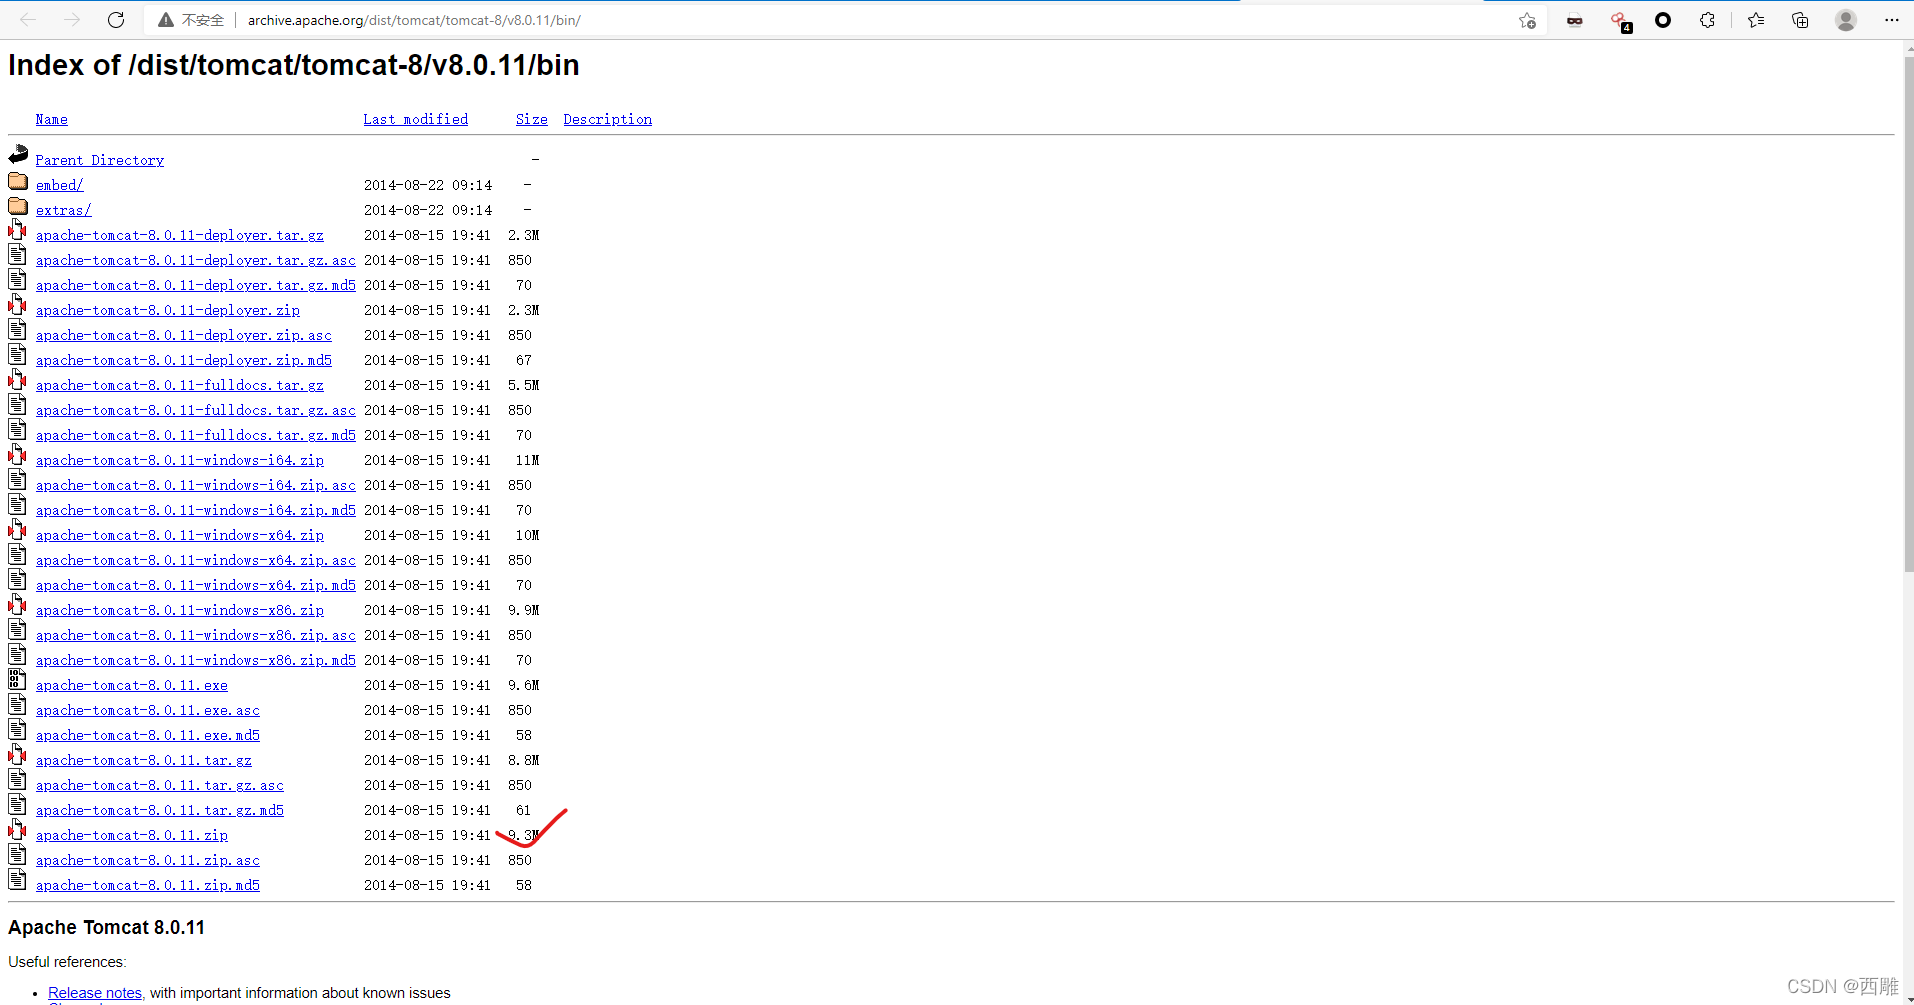Open browser settings and more menu
Image resolution: width=1914 pixels, height=1005 pixels.
[1891, 20]
